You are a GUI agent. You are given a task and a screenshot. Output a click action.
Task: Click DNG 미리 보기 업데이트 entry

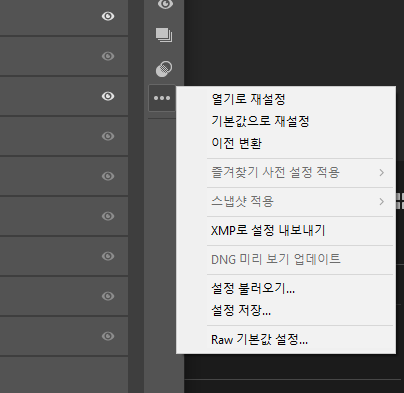point(276,259)
